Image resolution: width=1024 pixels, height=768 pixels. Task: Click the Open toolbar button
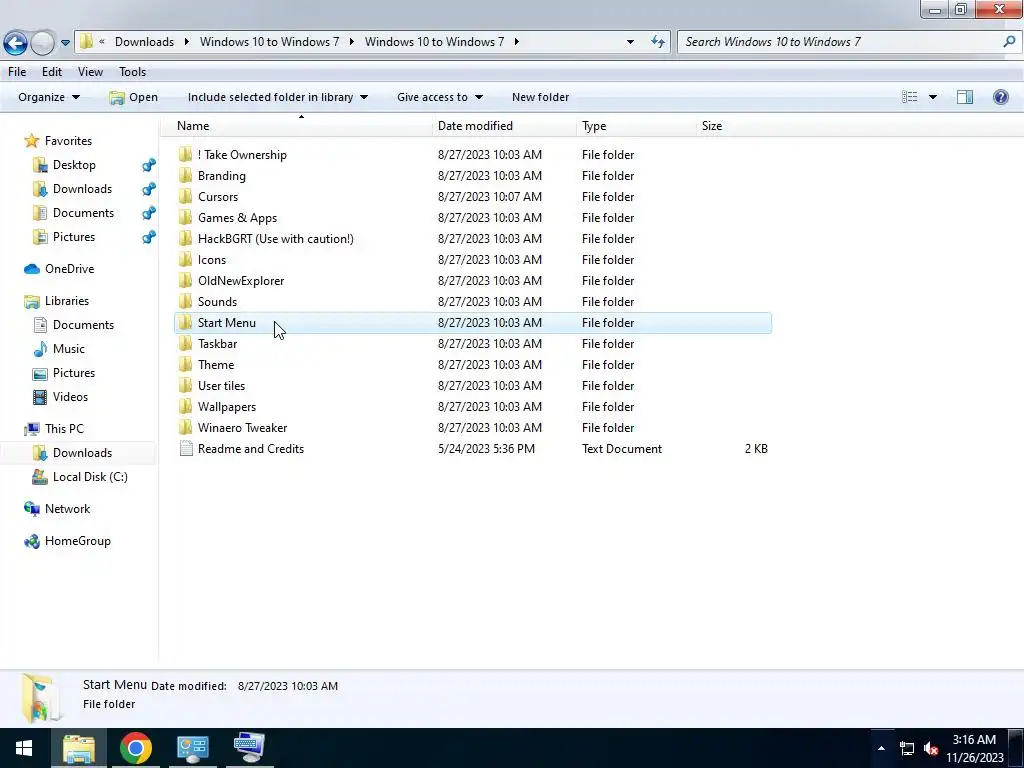pos(134,97)
